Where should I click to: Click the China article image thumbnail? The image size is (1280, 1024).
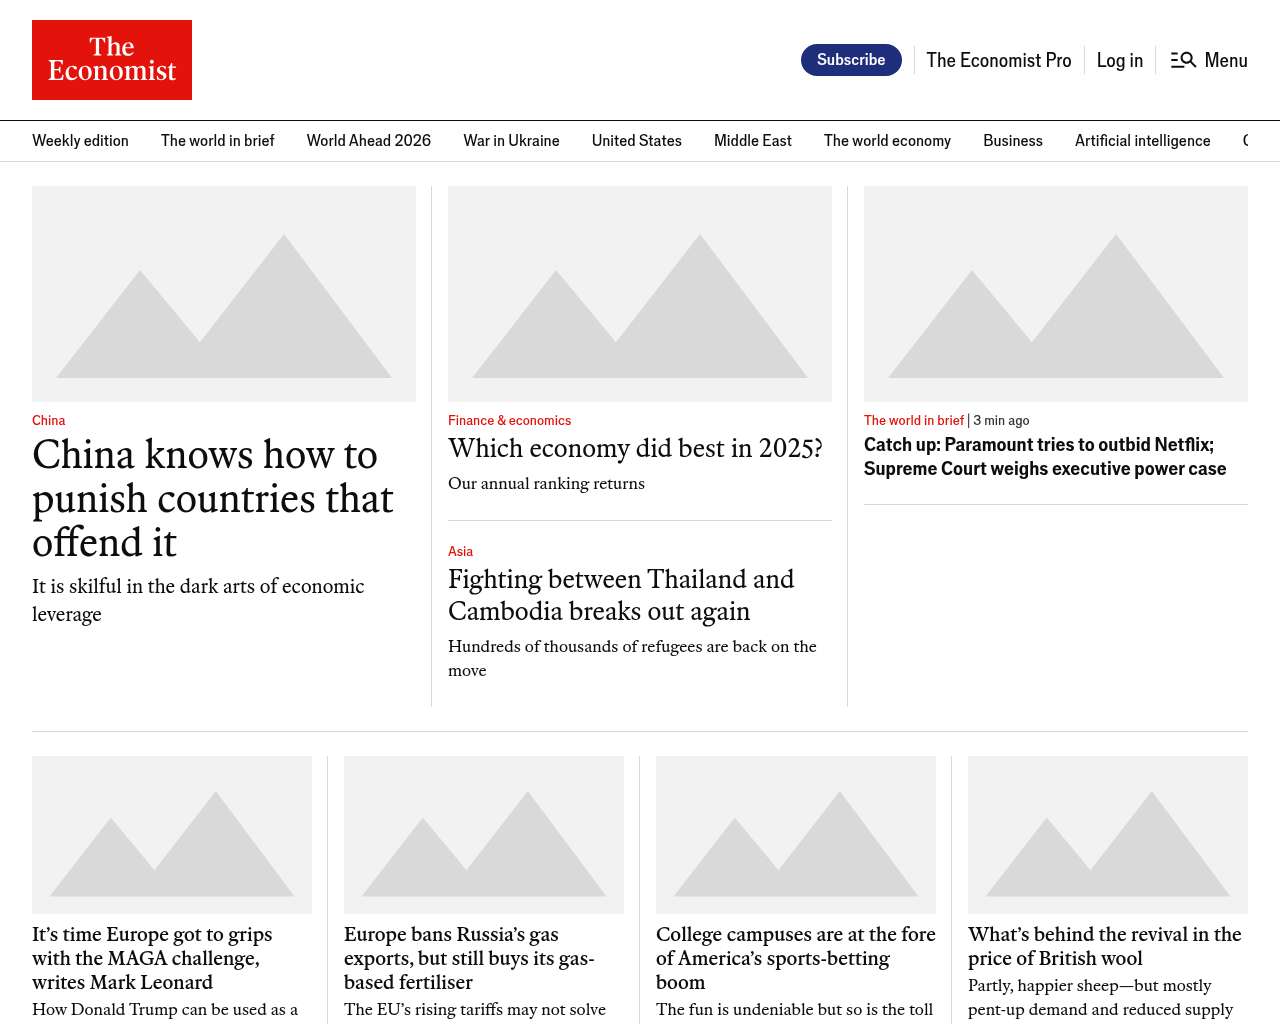pyautogui.click(x=224, y=294)
